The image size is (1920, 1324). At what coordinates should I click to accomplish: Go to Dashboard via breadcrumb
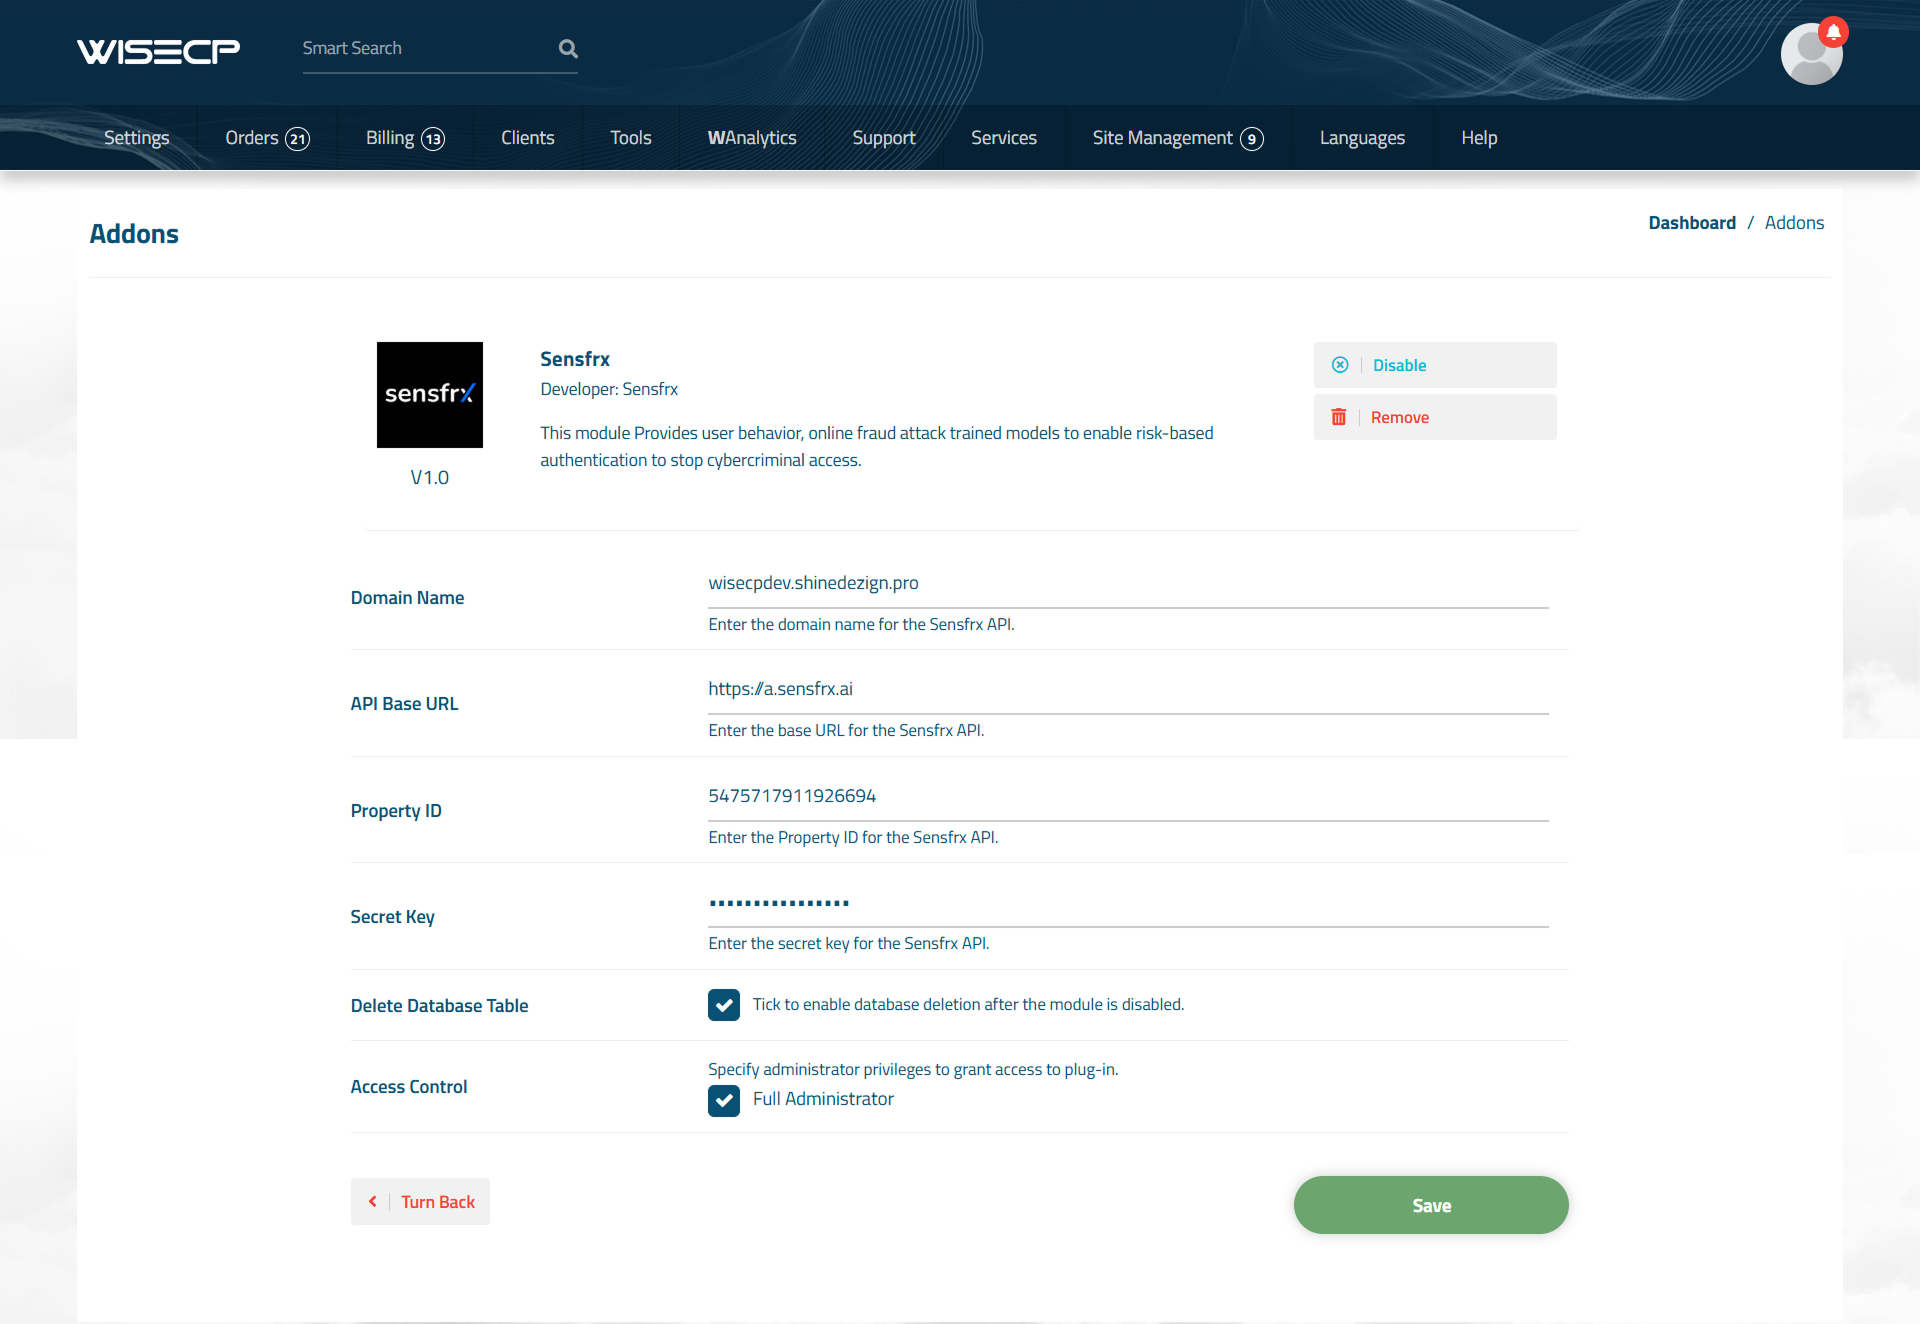pos(1692,223)
